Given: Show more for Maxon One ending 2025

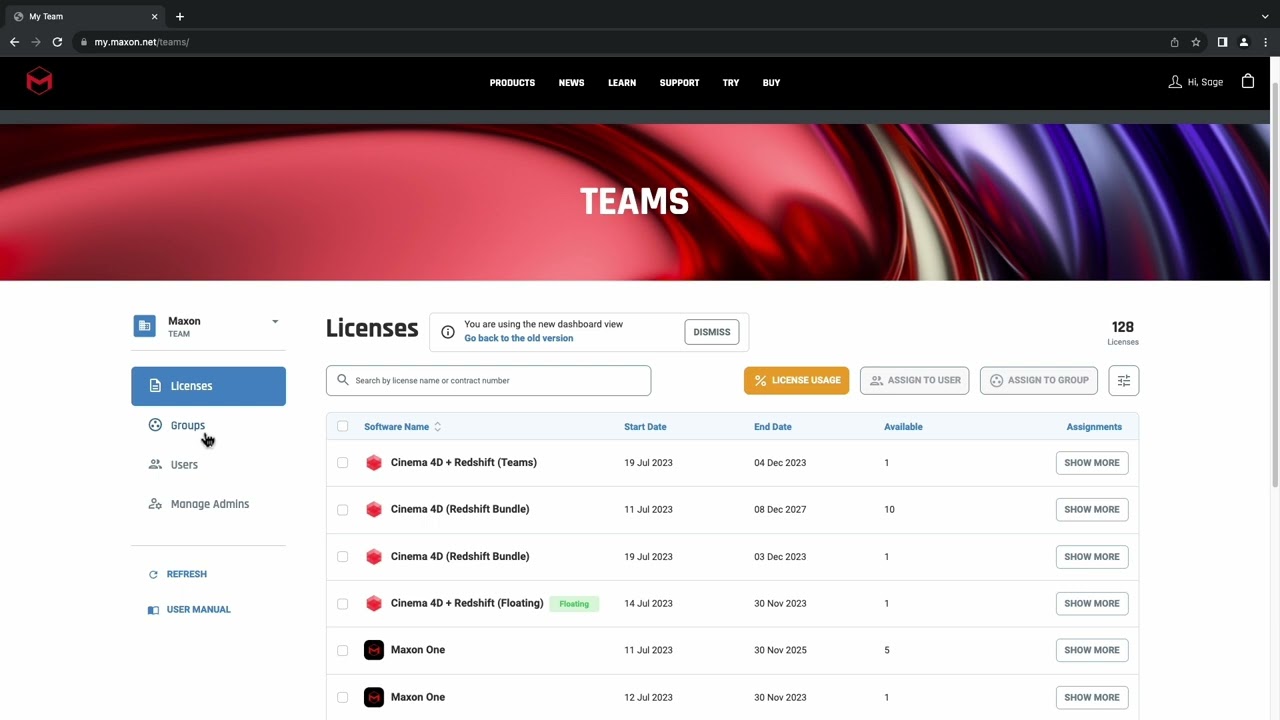Looking at the screenshot, I should (1092, 650).
